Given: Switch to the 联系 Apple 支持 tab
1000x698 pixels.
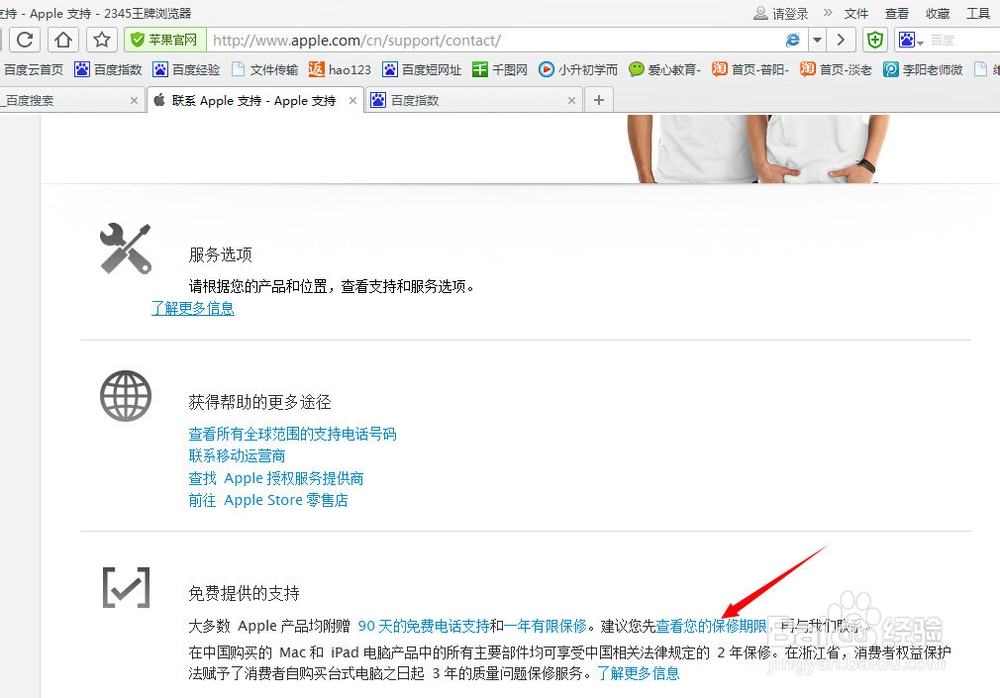Looking at the screenshot, I should pyautogui.click(x=255, y=100).
